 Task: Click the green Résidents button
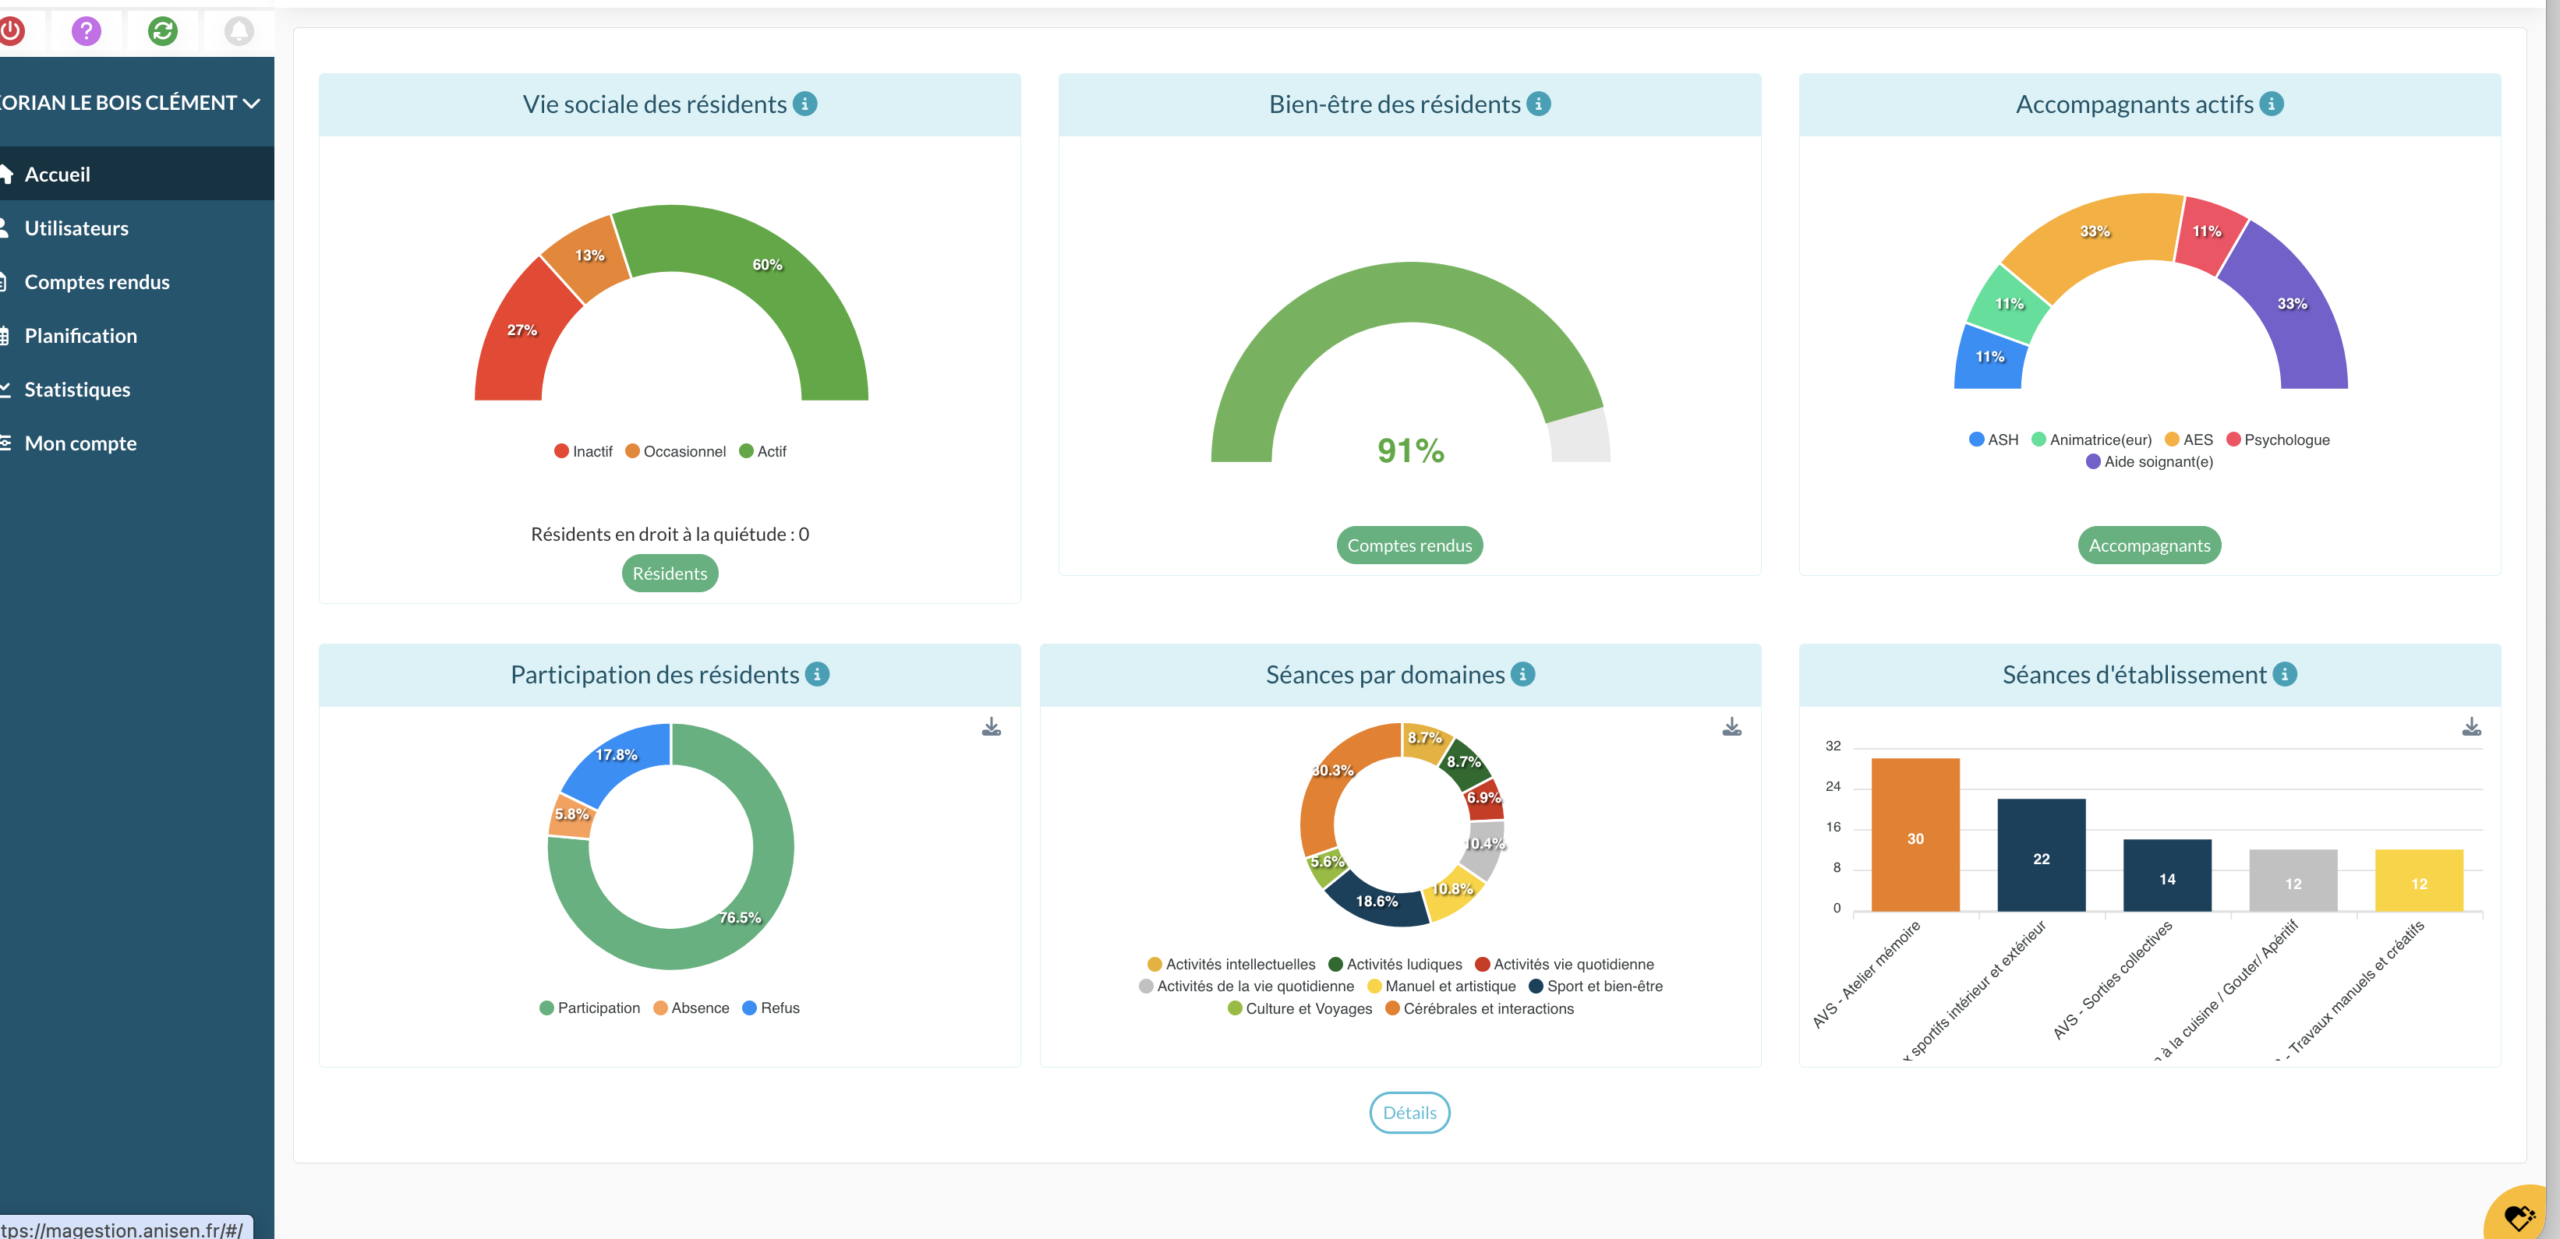tap(670, 574)
